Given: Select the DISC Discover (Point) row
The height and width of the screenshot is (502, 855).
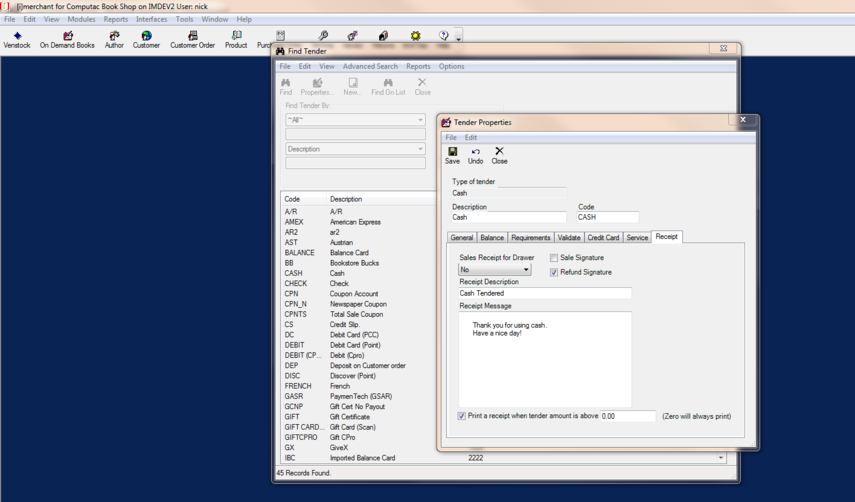Looking at the screenshot, I should click(359, 376).
